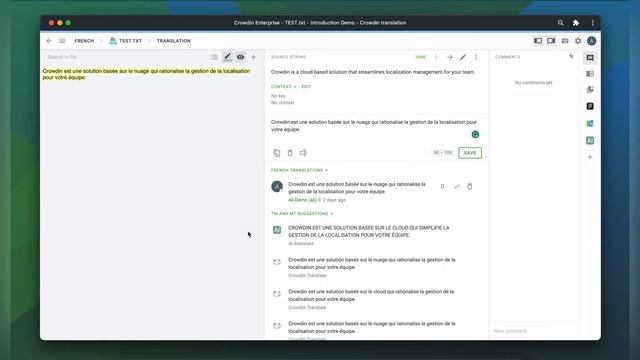Collapse TM AND MT SUGGESTIONS section

click(302, 213)
